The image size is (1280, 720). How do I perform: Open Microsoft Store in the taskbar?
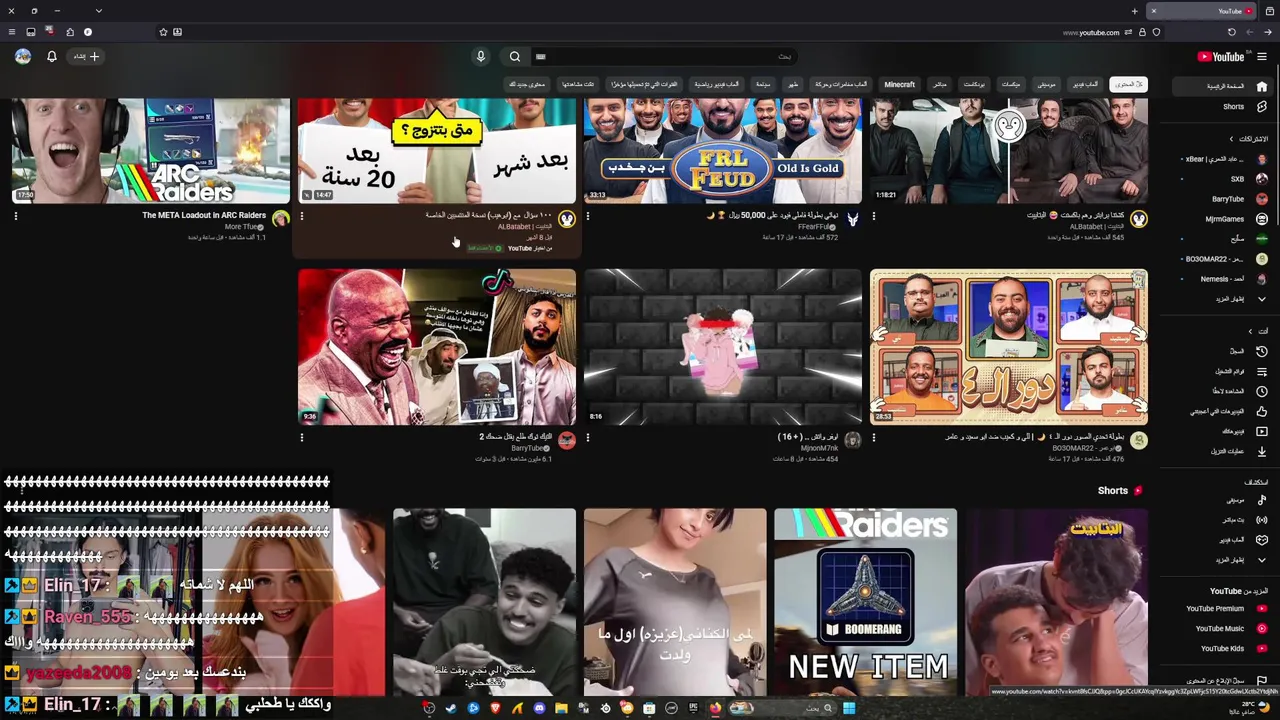point(649,708)
